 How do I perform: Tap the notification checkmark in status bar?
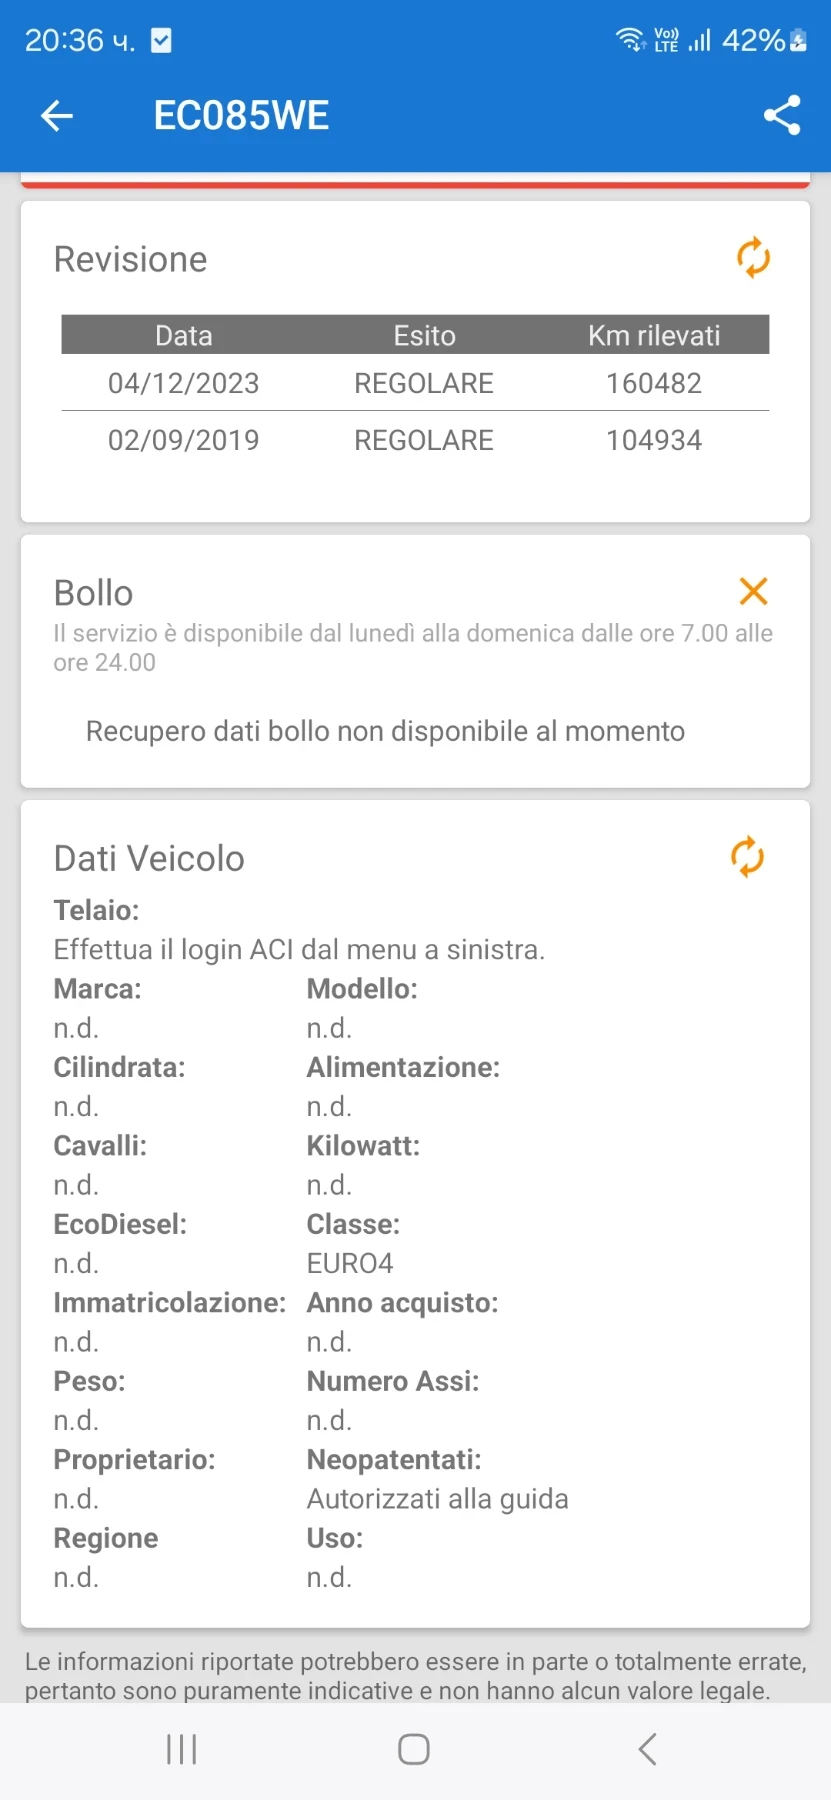[x=161, y=40]
